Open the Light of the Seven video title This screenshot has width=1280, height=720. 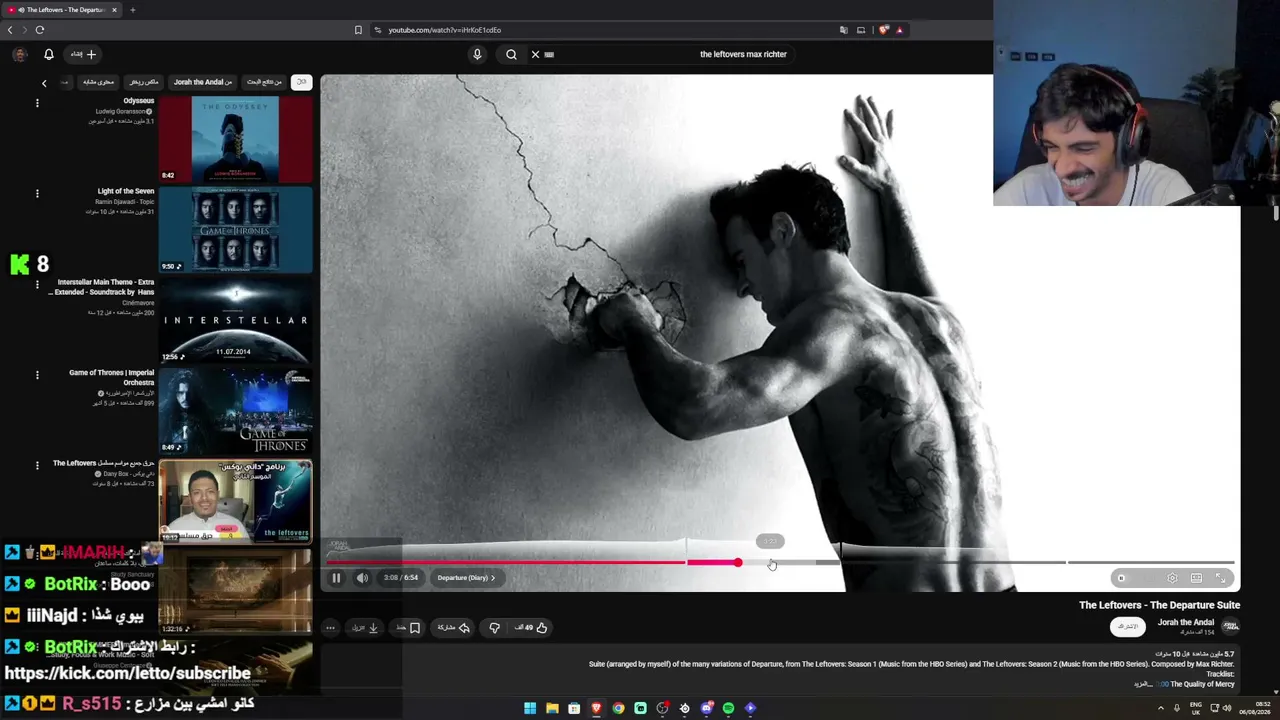click(x=126, y=191)
